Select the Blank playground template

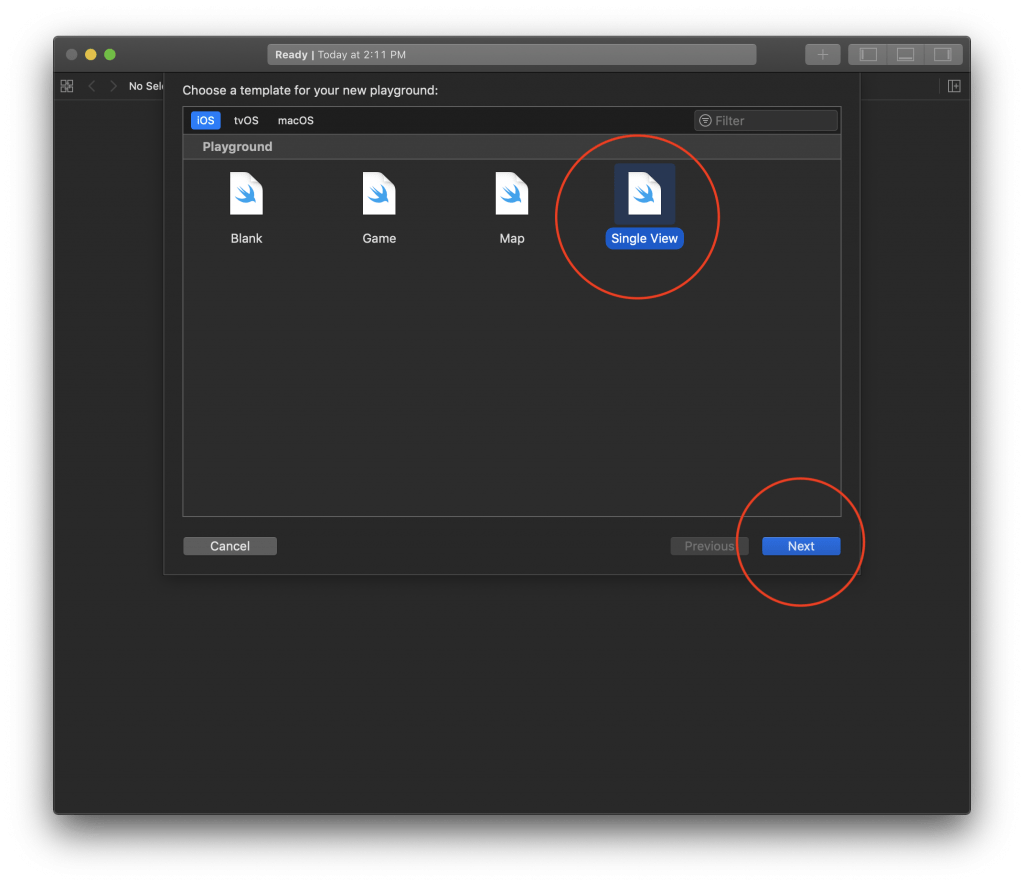tap(246, 208)
